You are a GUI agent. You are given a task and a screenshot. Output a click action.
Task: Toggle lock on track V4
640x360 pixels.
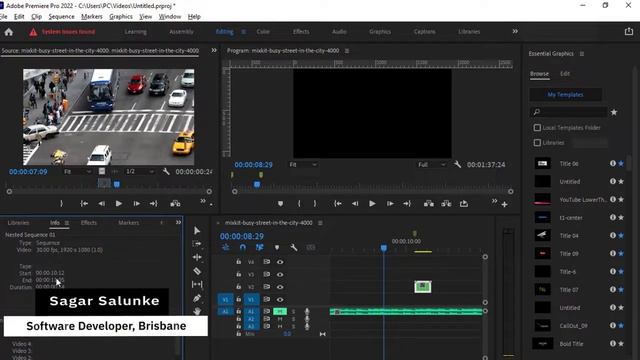pos(238,262)
